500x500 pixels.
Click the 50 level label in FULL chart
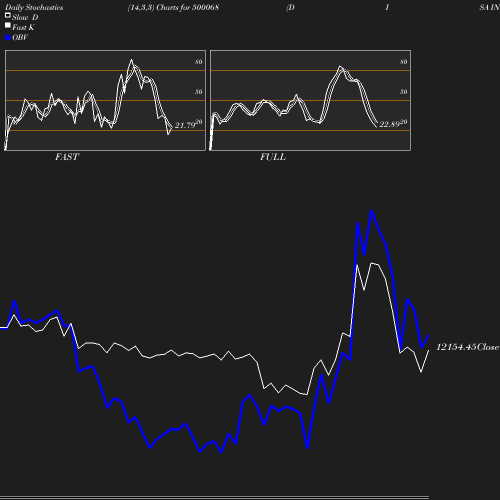[404, 92]
